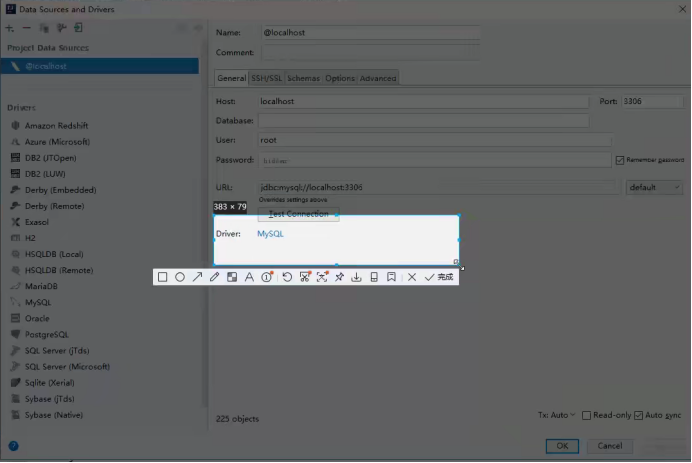Click the scissors long-screenshot icon

coord(305,277)
